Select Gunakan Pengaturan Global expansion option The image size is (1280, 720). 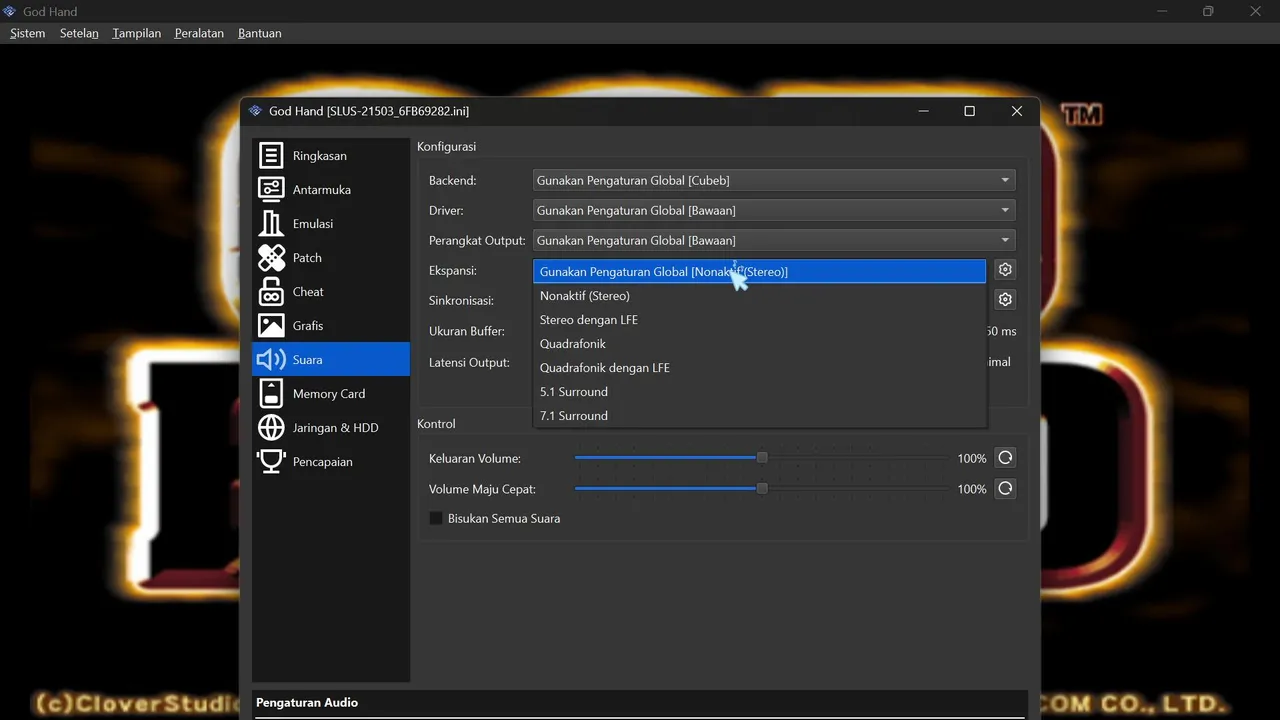760,272
